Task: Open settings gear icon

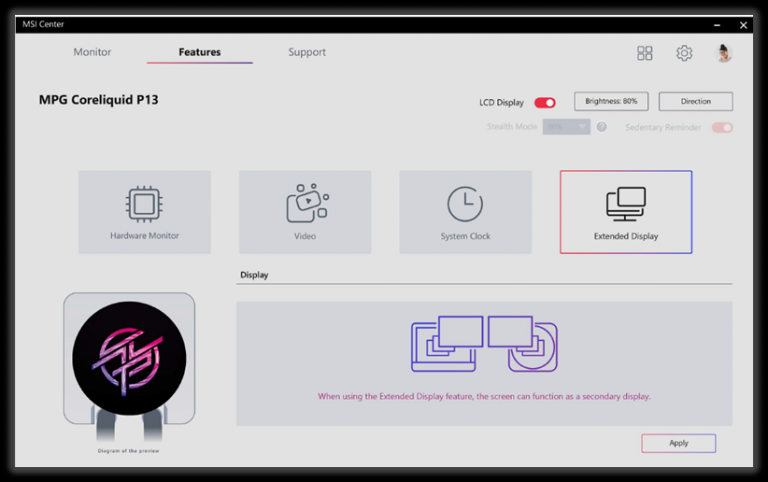Action: tap(684, 53)
